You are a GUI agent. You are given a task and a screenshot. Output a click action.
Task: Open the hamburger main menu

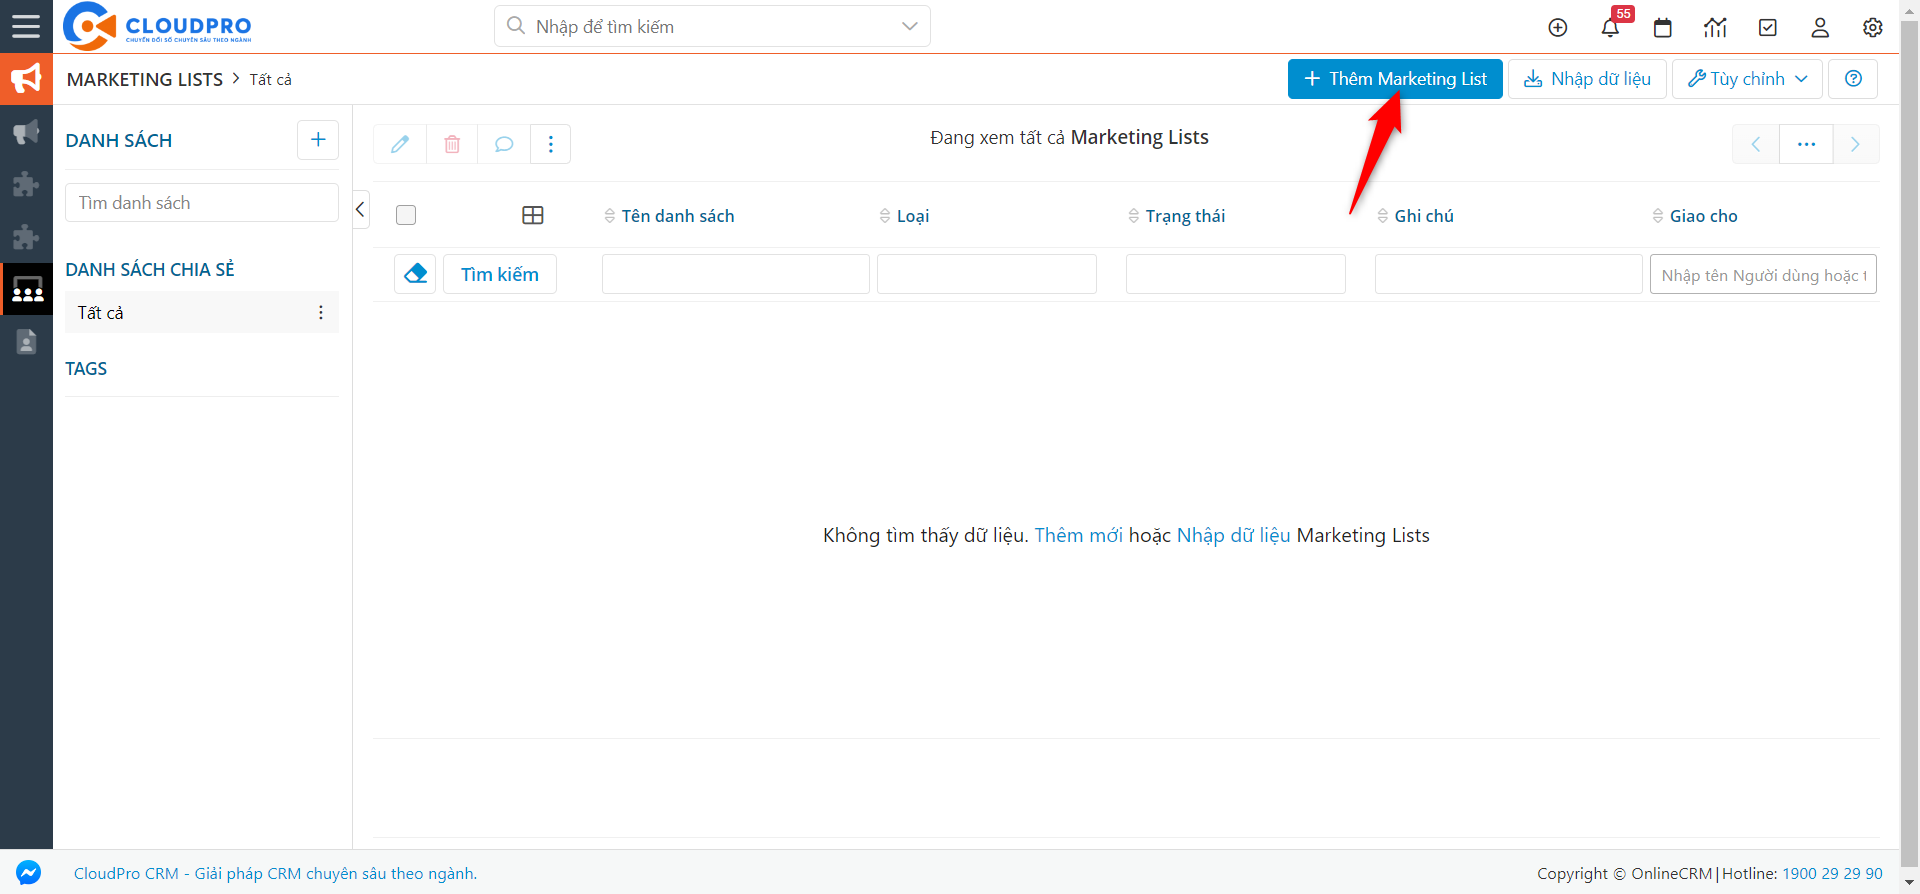coord(26,26)
